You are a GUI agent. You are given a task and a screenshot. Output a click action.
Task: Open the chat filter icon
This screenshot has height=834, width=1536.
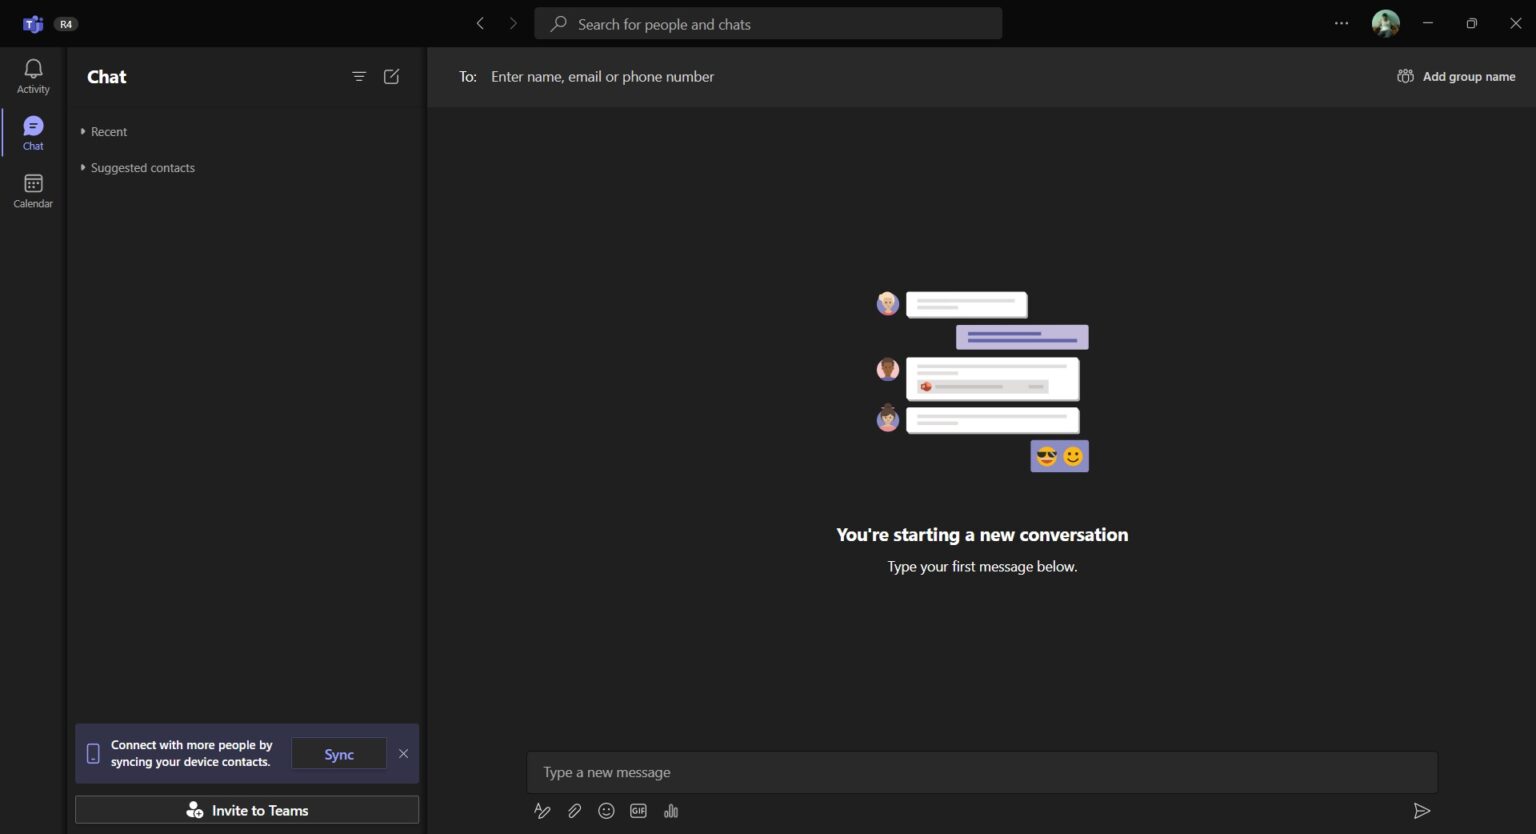[x=359, y=76]
